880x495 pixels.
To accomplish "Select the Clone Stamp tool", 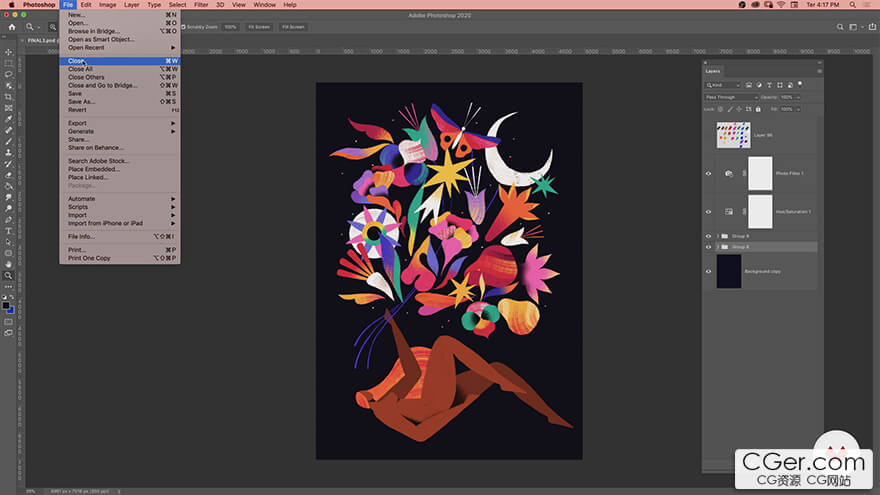I will click(x=8, y=153).
